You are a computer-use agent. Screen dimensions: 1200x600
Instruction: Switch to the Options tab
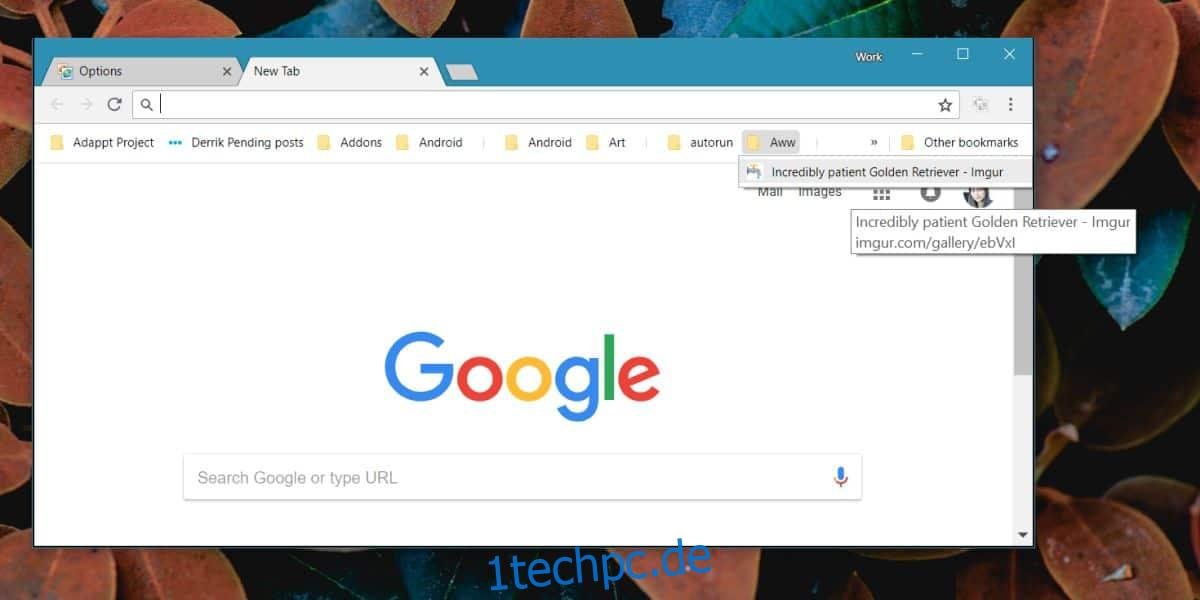142,71
